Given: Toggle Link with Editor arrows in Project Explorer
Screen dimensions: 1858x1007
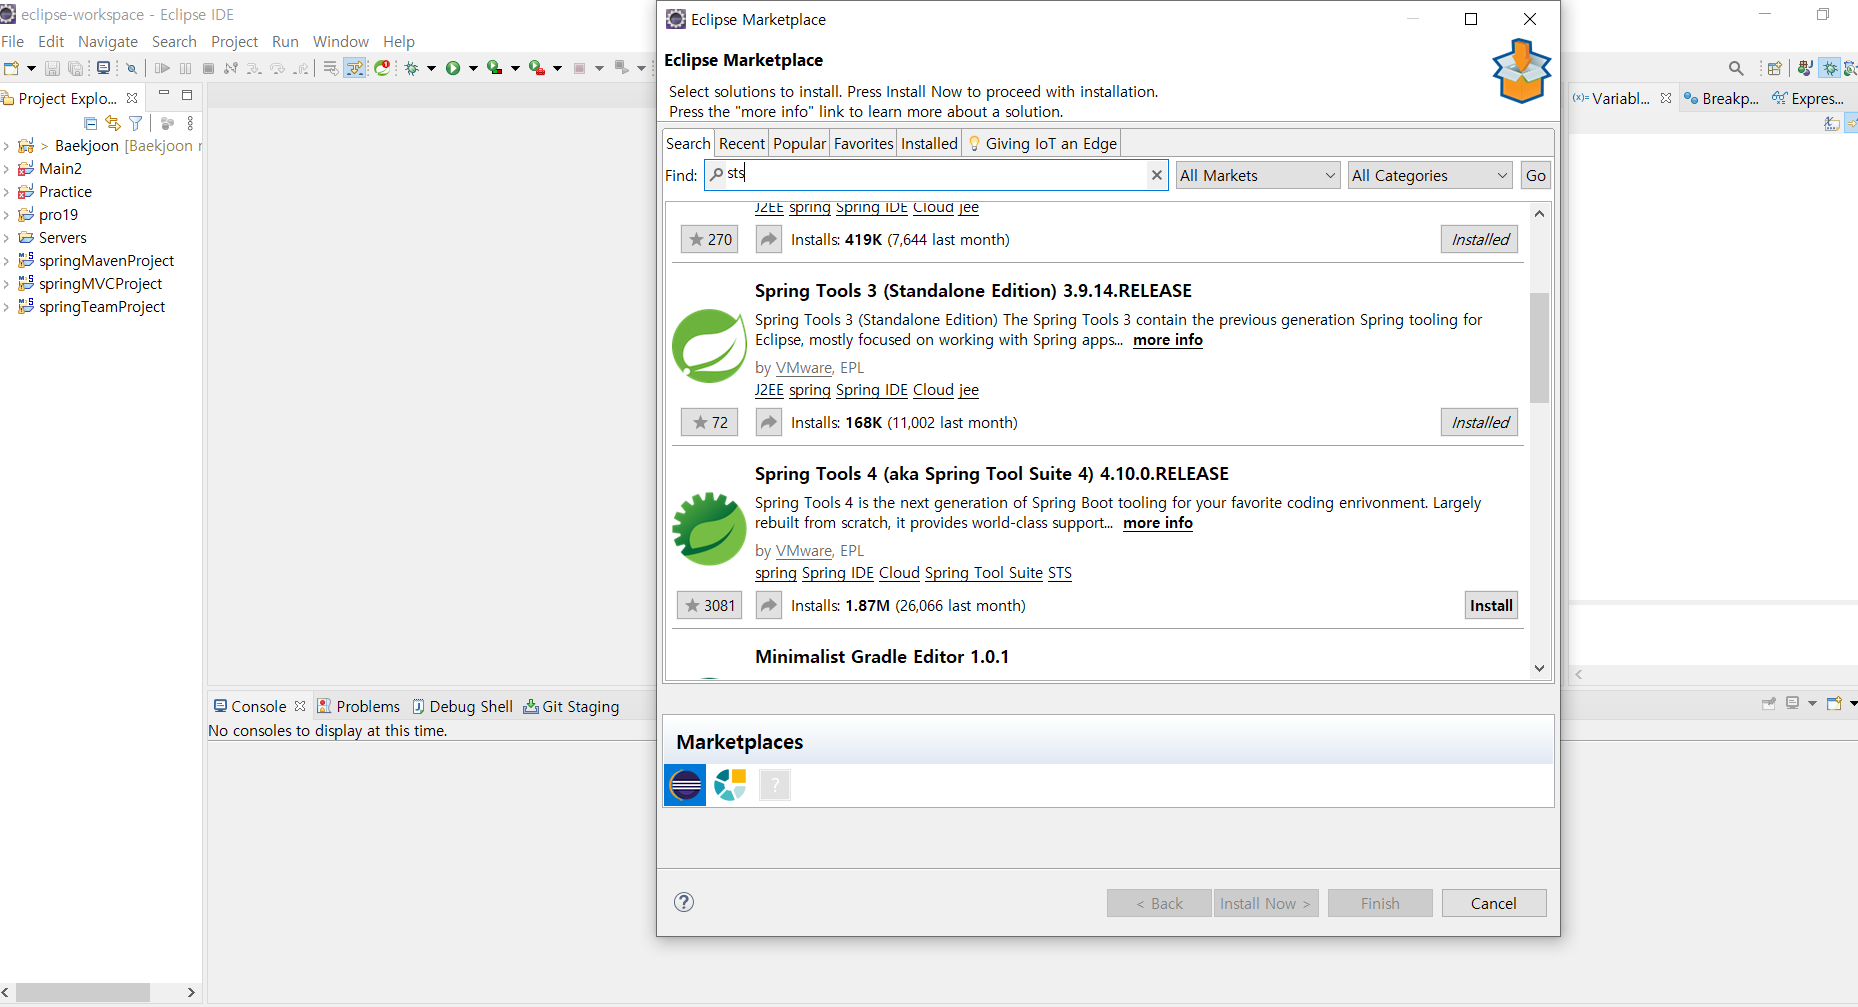Looking at the screenshot, I should pyautogui.click(x=113, y=123).
